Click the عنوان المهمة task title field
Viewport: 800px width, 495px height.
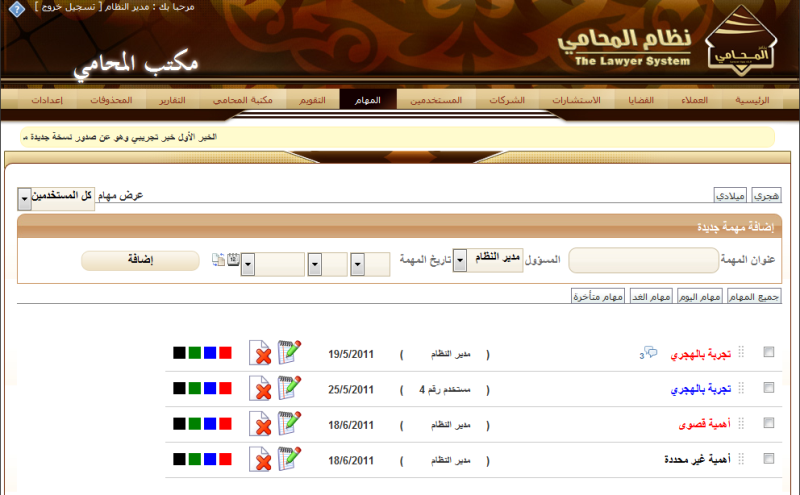point(643,261)
